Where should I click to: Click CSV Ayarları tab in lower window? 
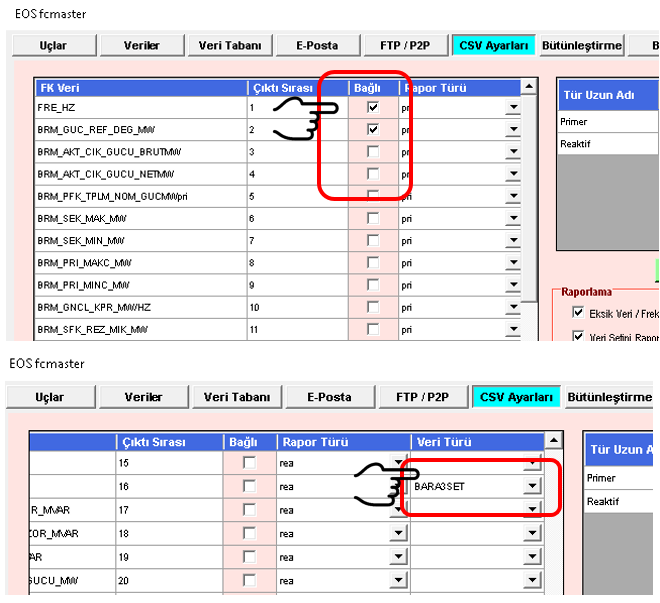(516, 397)
